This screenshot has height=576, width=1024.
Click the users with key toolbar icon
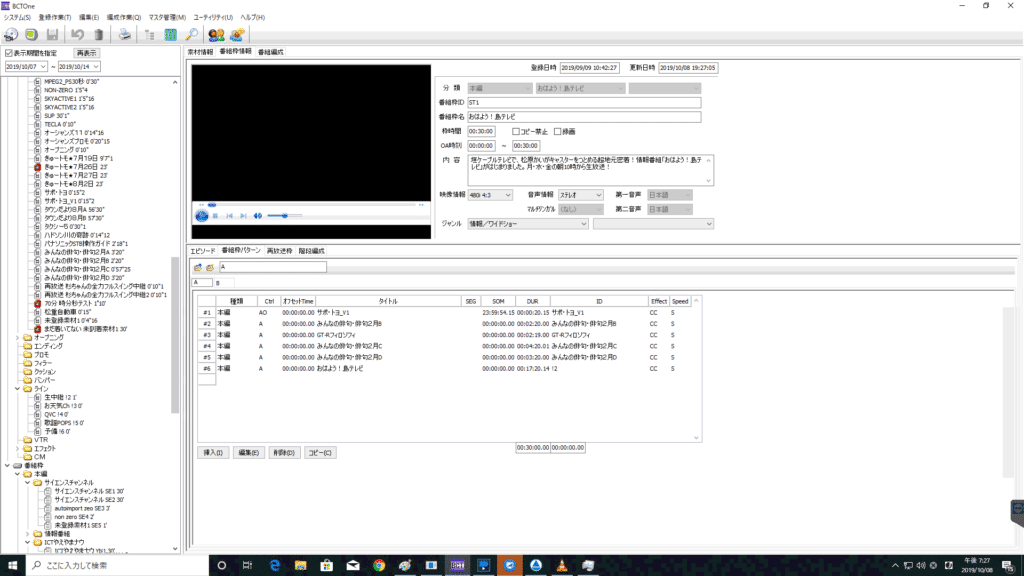(x=237, y=35)
